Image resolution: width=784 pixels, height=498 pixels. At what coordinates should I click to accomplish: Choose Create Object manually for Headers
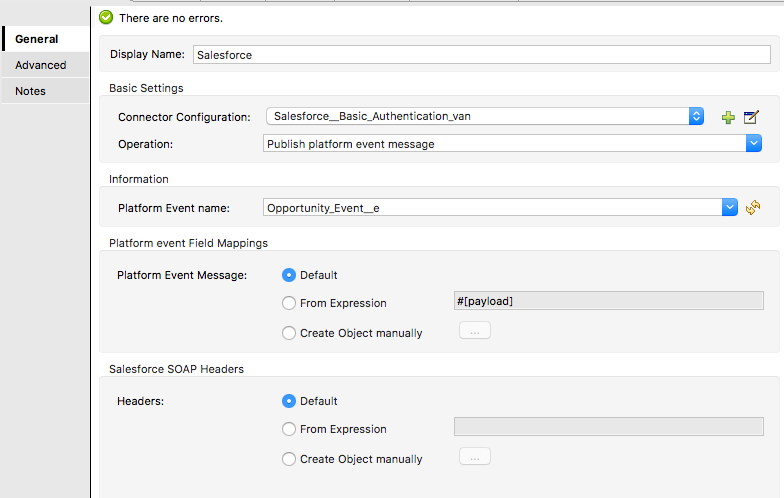point(289,459)
